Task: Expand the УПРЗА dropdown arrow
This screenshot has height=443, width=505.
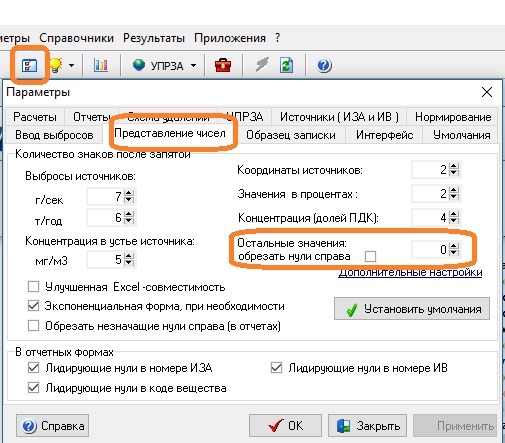Action: coord(193,65)
